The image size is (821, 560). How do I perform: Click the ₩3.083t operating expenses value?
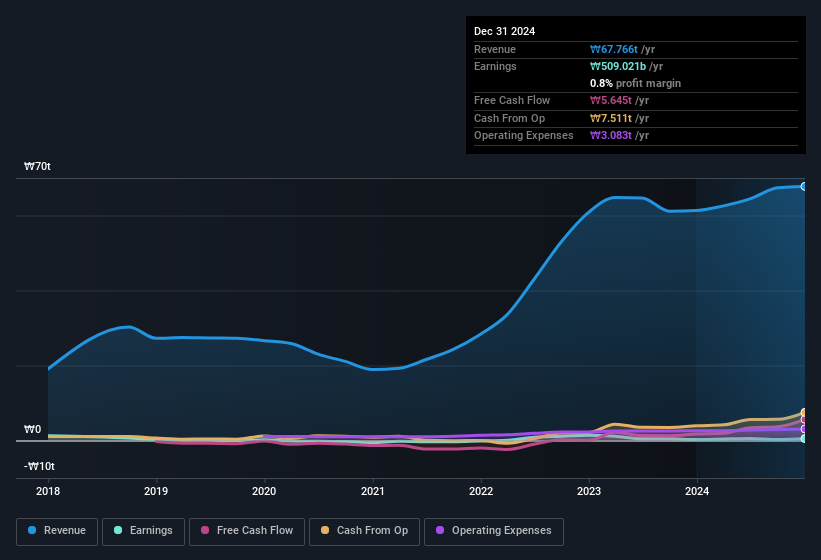[x=611, y=135]
